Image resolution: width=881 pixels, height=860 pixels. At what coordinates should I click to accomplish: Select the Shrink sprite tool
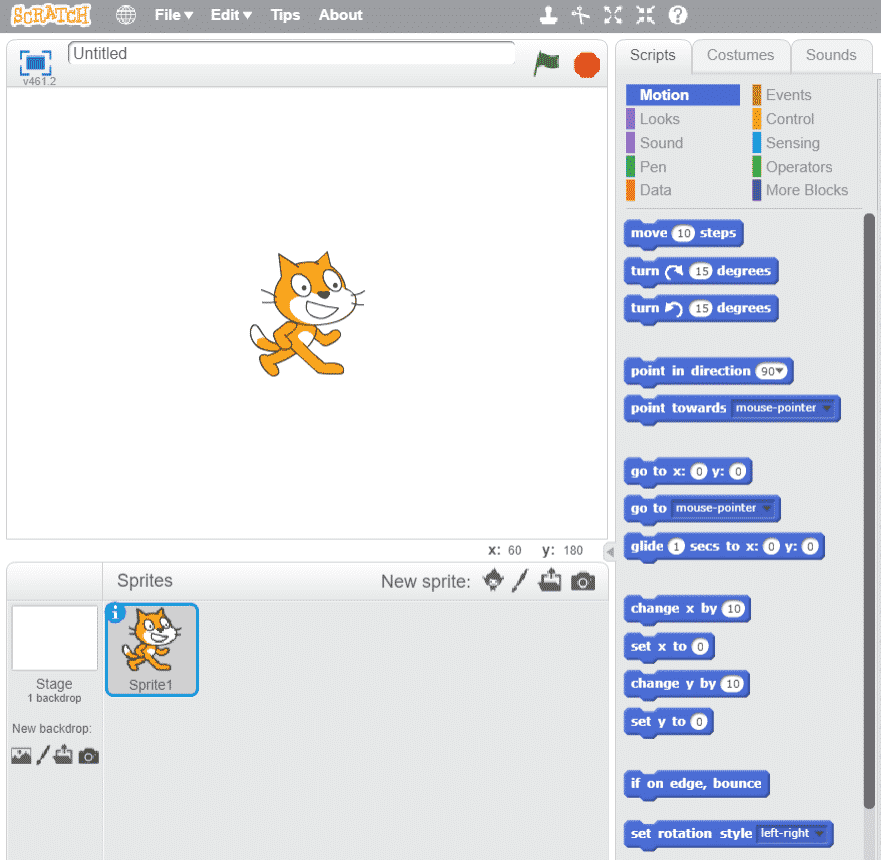click(645, 15)
